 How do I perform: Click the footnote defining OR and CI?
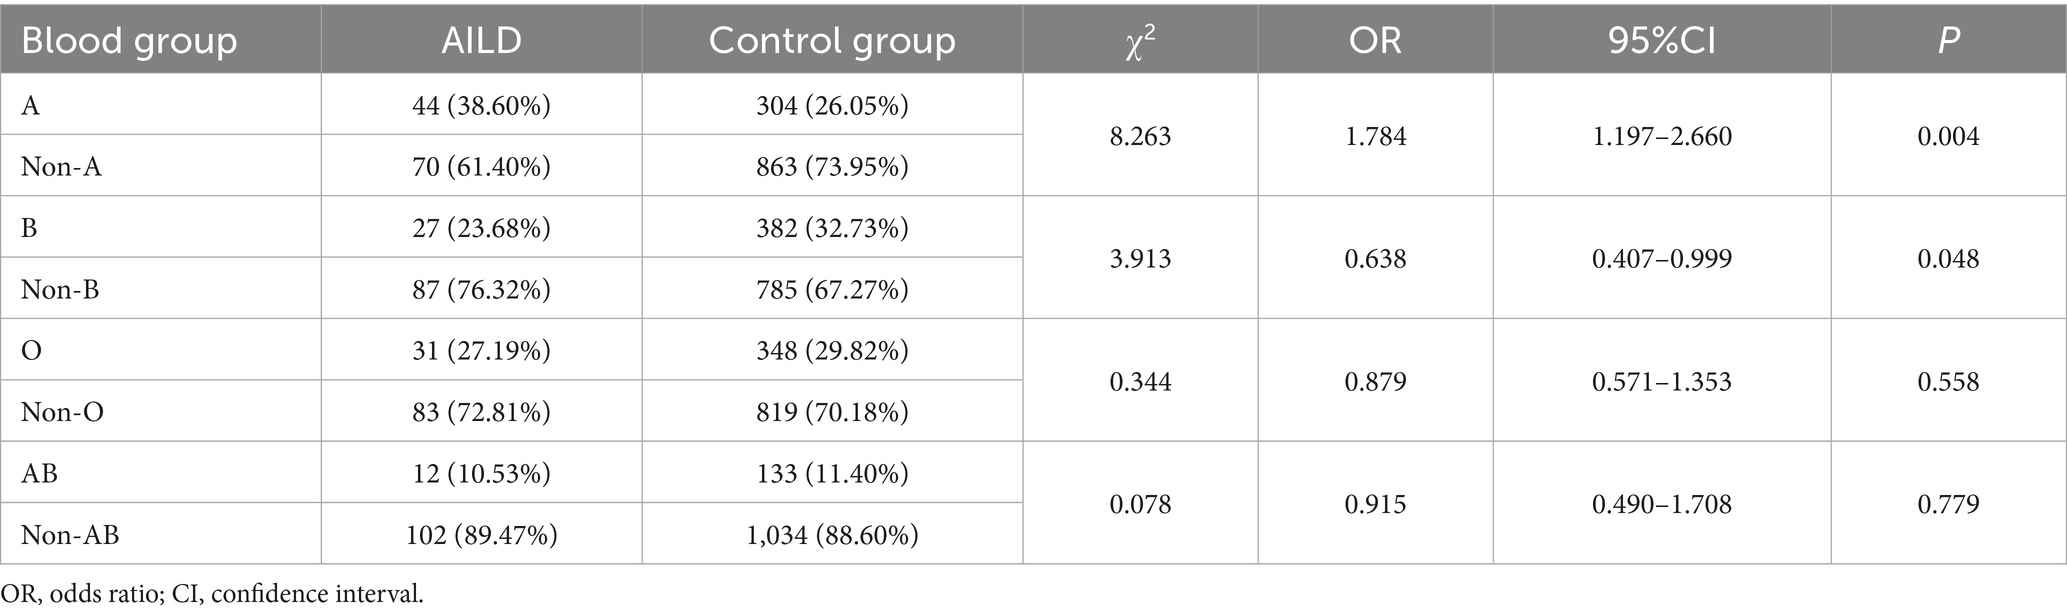click(212, 595)
